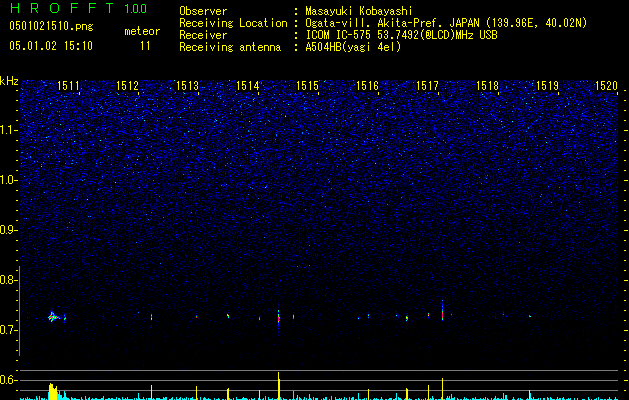Click the 0.9 kHz frequency label

click(x=8, y=230)
